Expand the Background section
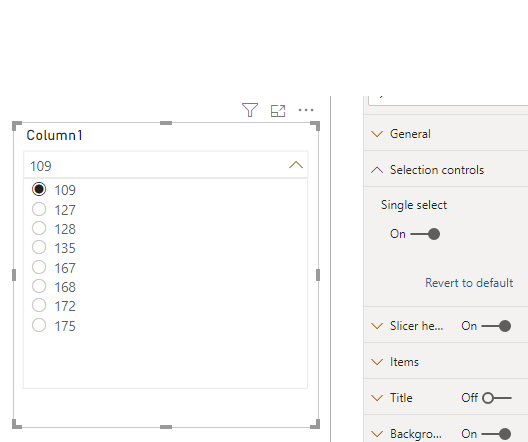This screenshot has width=528, height=442. pyautogui.click(x=377, y=434)
